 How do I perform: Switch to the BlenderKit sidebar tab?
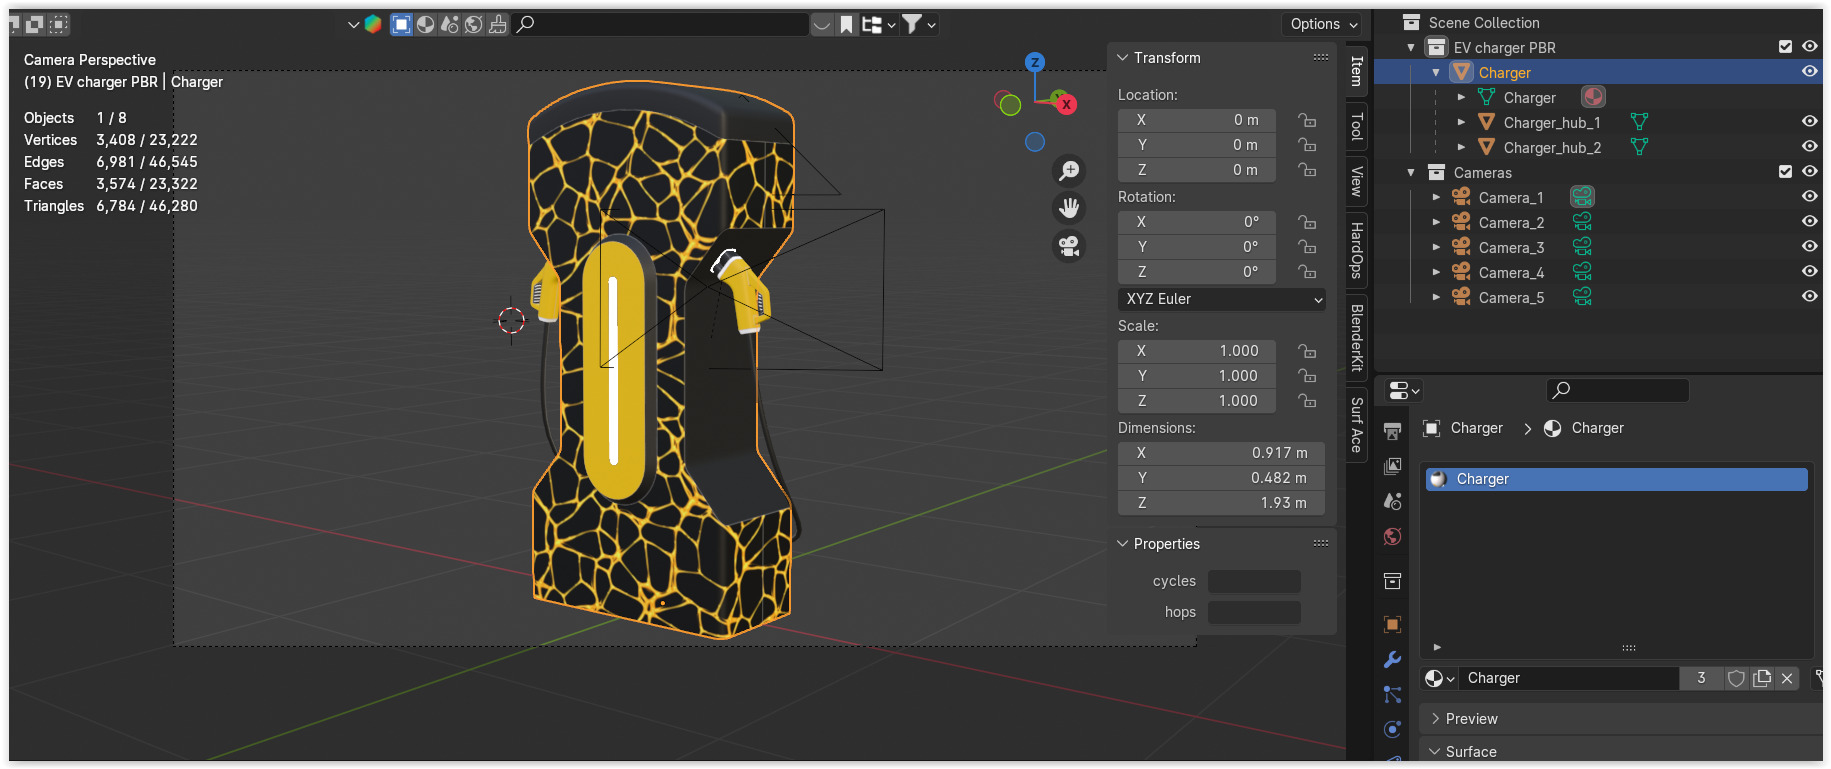pyautogui.click(x=1356, y=337)
